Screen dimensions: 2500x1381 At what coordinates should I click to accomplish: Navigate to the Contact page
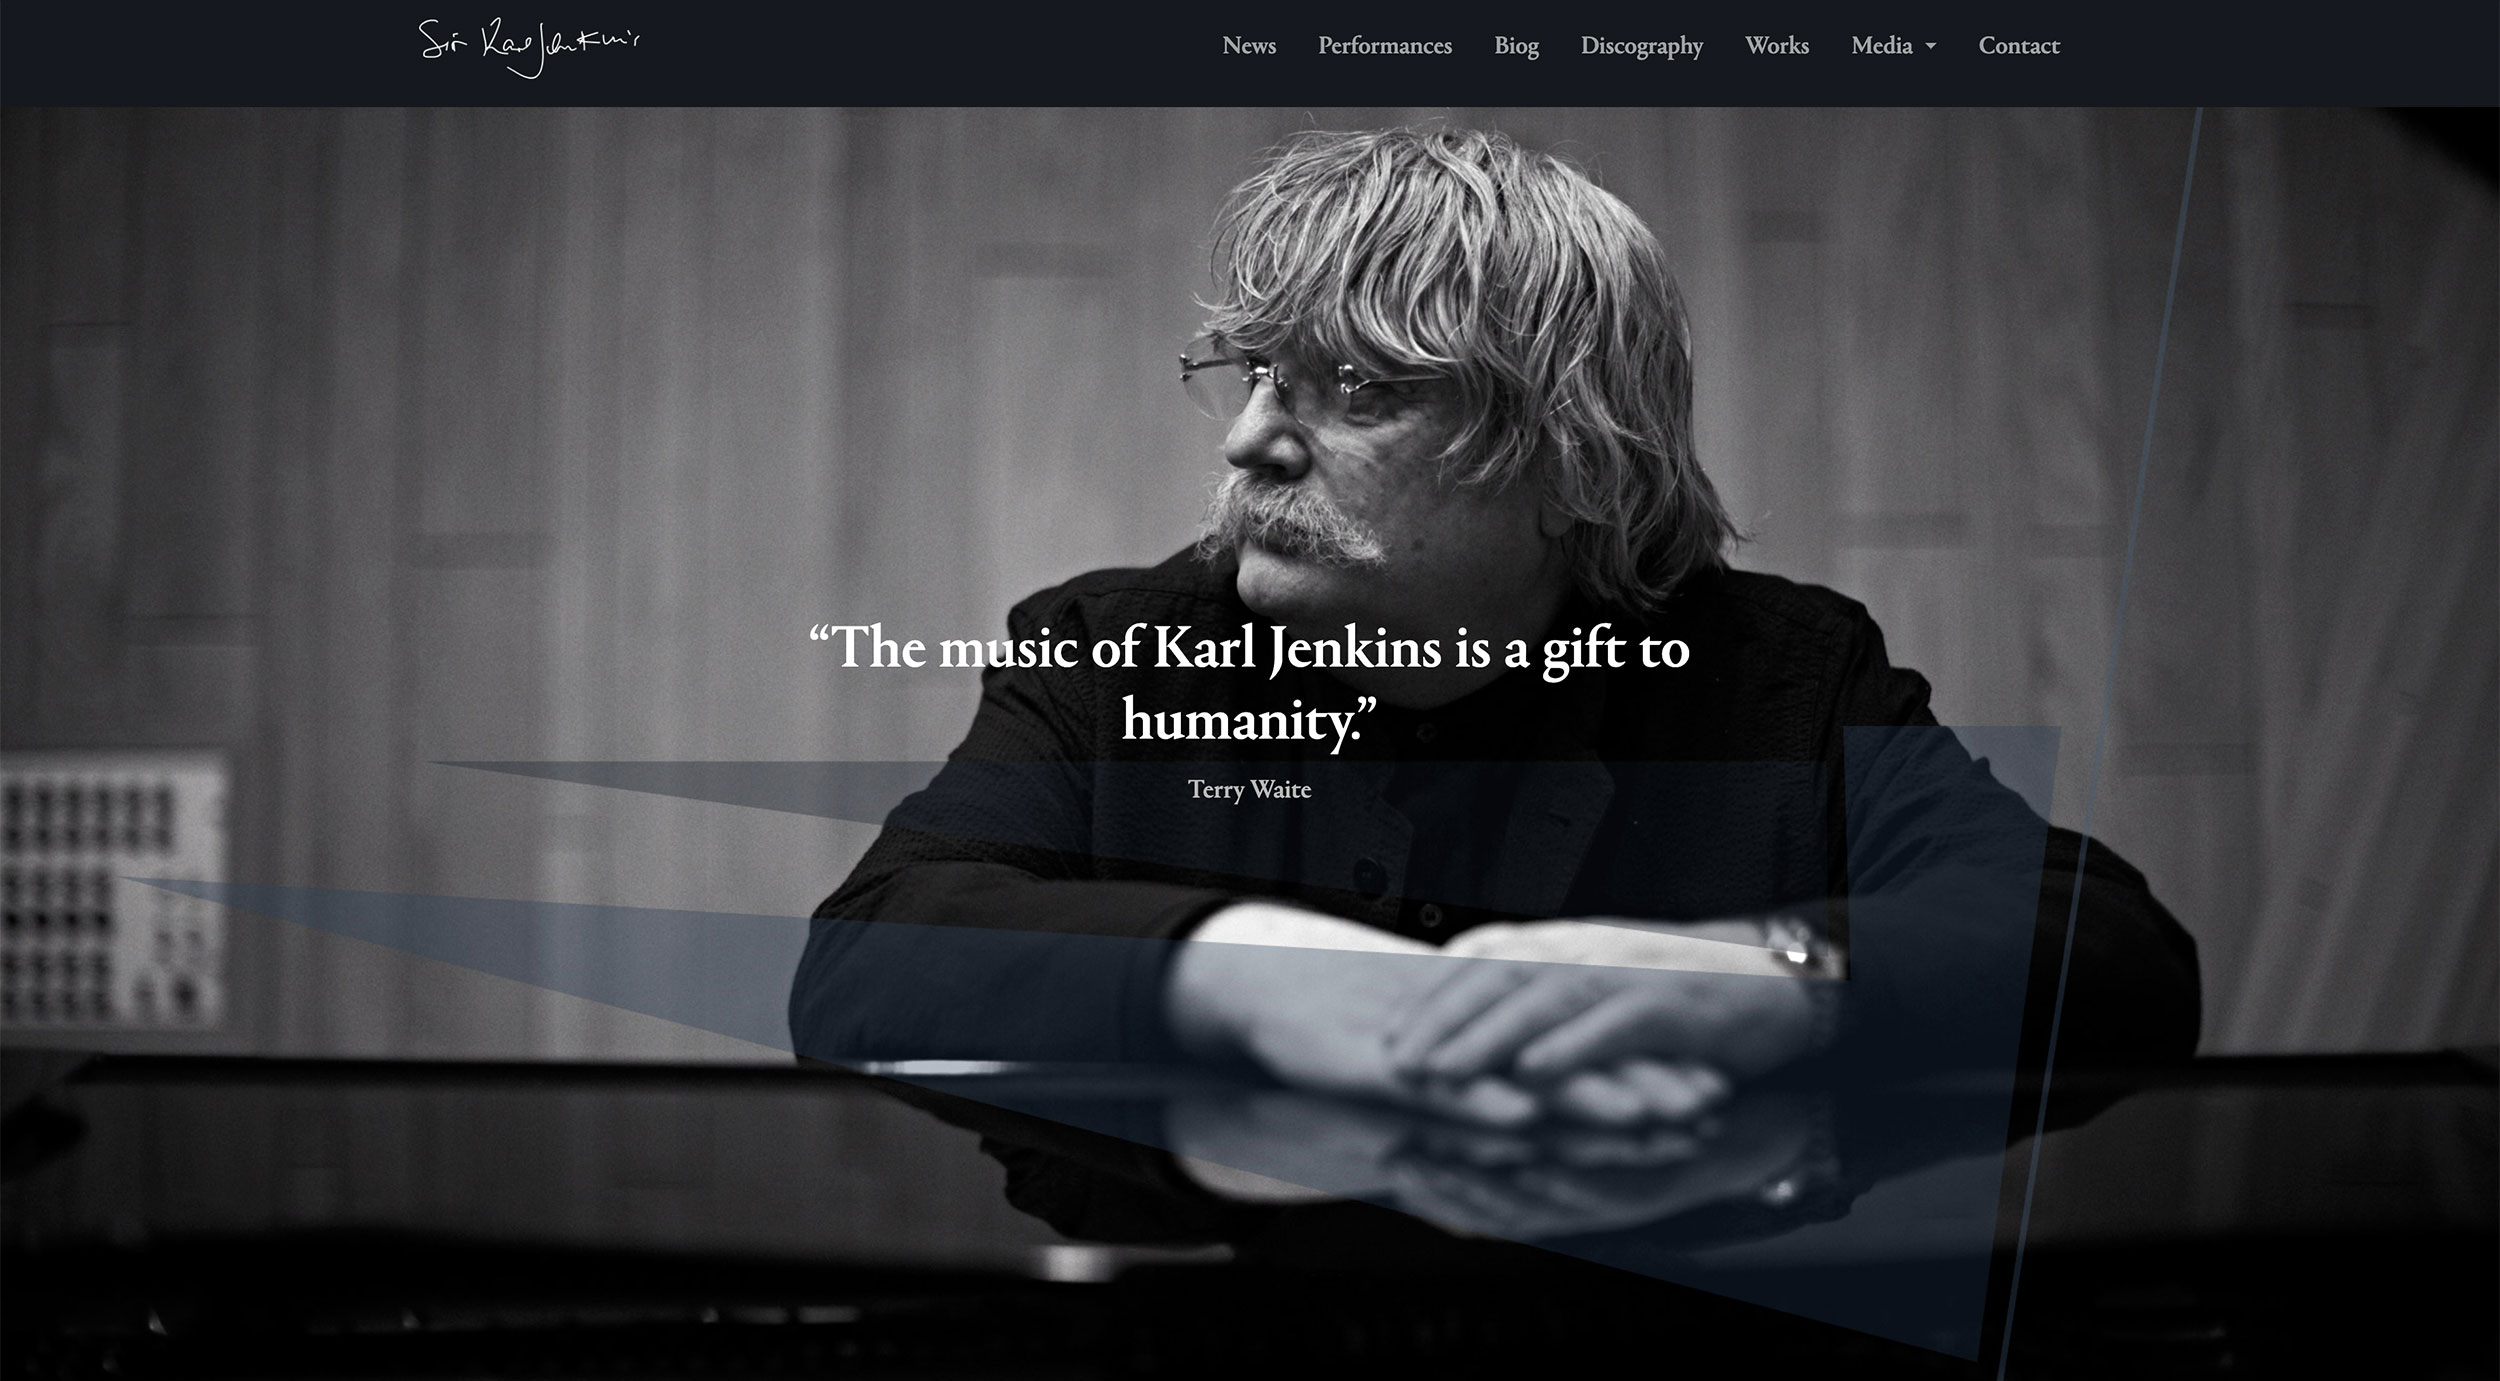tap(2019, 46)
